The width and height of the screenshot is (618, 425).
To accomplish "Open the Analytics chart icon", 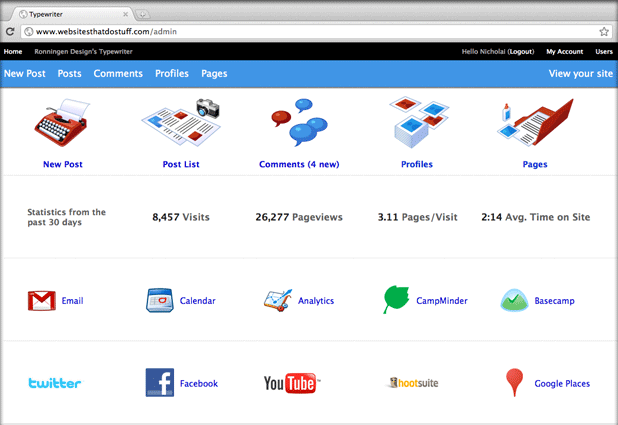I will point(278,300).
